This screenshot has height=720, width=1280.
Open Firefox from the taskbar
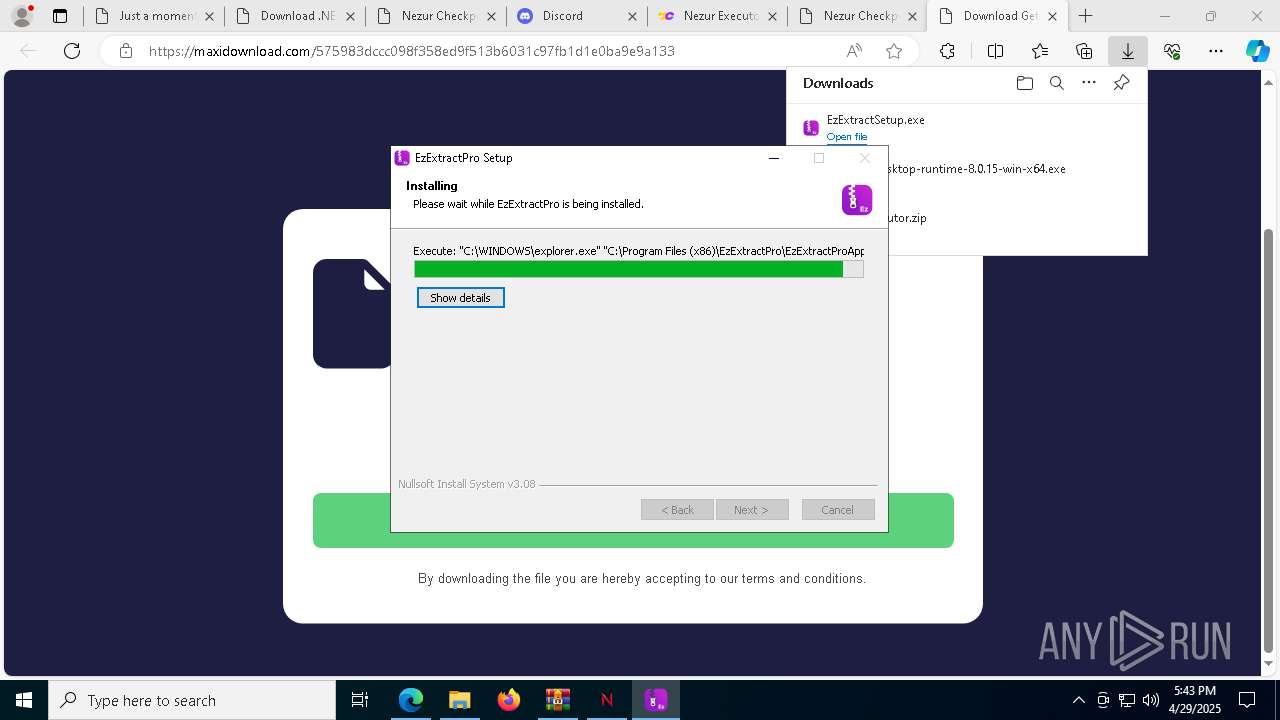tap(509, 700)
